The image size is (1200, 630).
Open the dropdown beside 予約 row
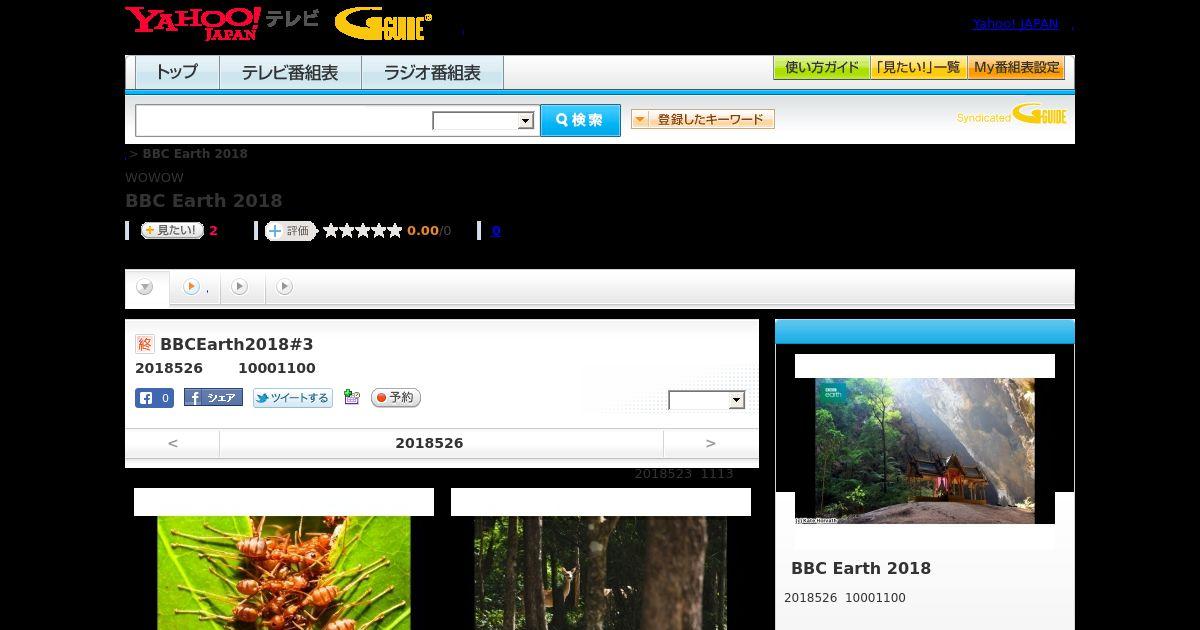click(x=707, y=400)
